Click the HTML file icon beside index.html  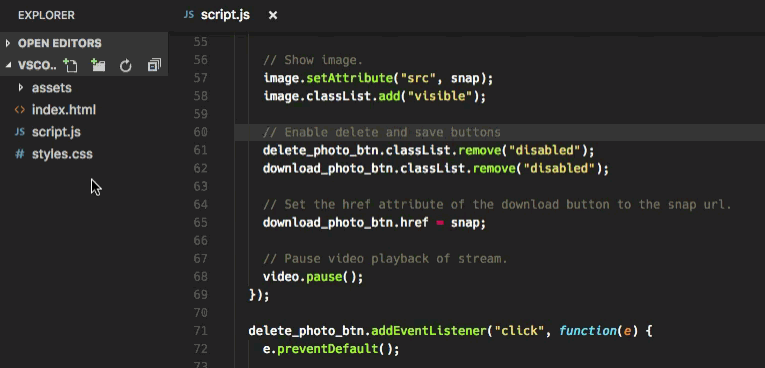point(20,110)
